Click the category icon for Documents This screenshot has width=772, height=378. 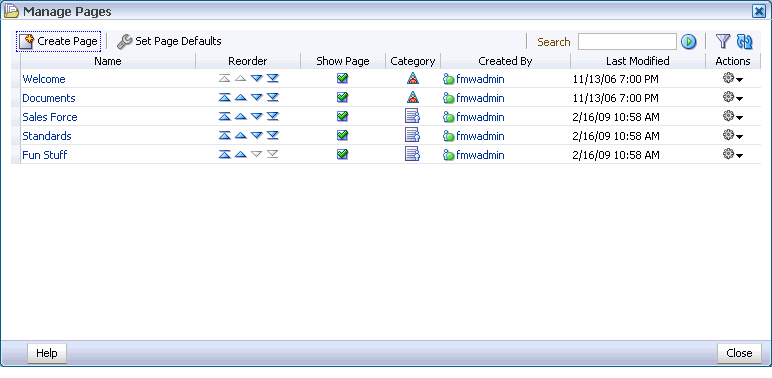click(413, 97)
